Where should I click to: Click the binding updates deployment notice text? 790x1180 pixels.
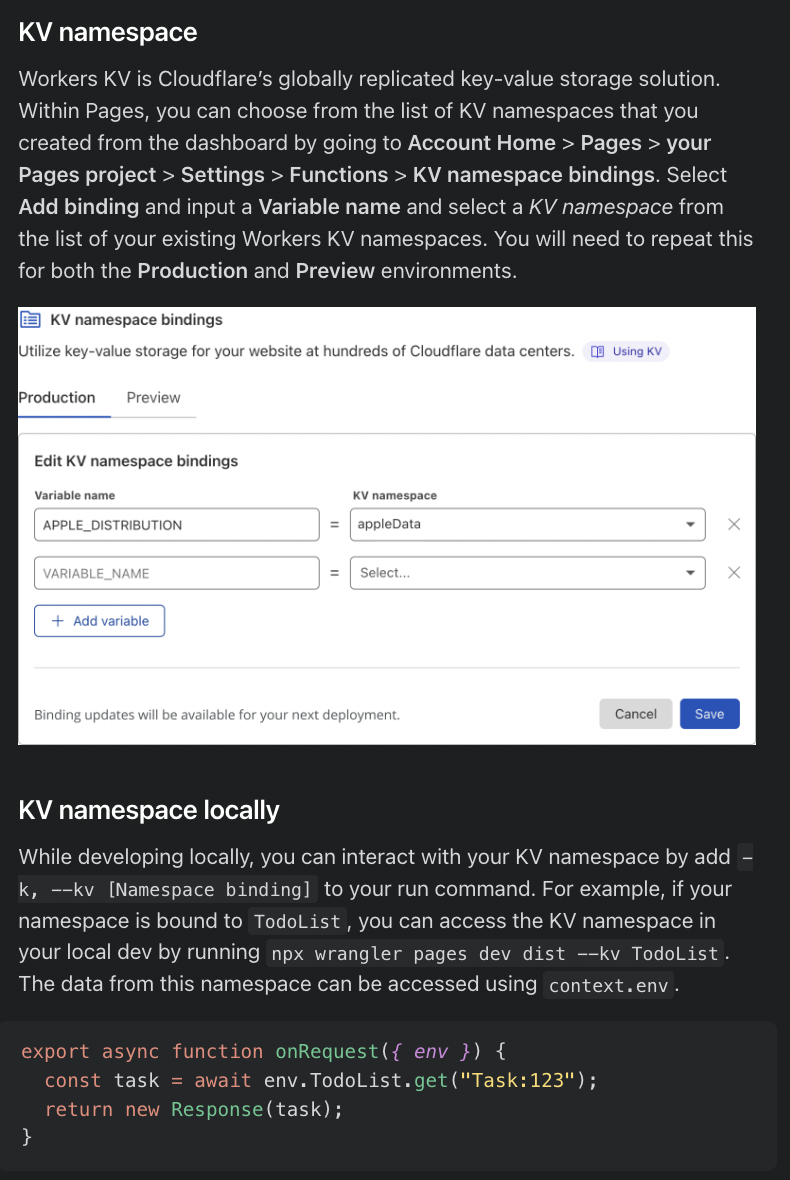[x=217, y=715]
